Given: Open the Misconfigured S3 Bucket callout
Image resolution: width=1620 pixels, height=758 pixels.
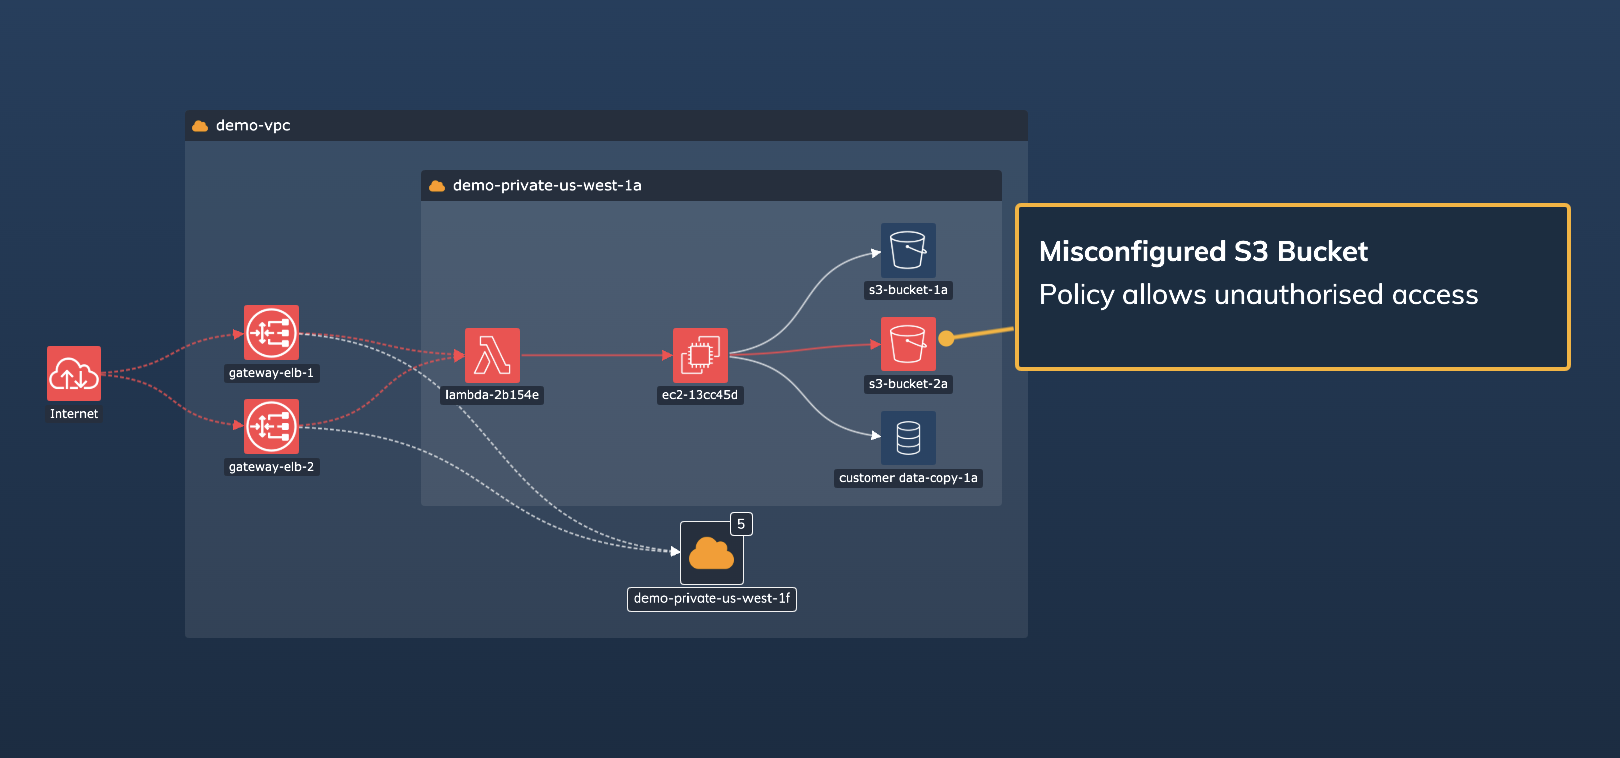Looking at the screenshot, I should pyautogui.click(x=1292, y=287).
